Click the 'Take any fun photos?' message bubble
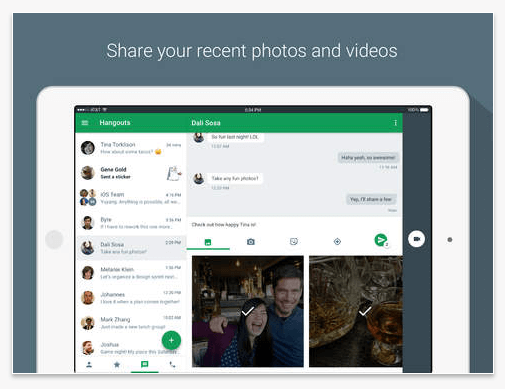 235,178
